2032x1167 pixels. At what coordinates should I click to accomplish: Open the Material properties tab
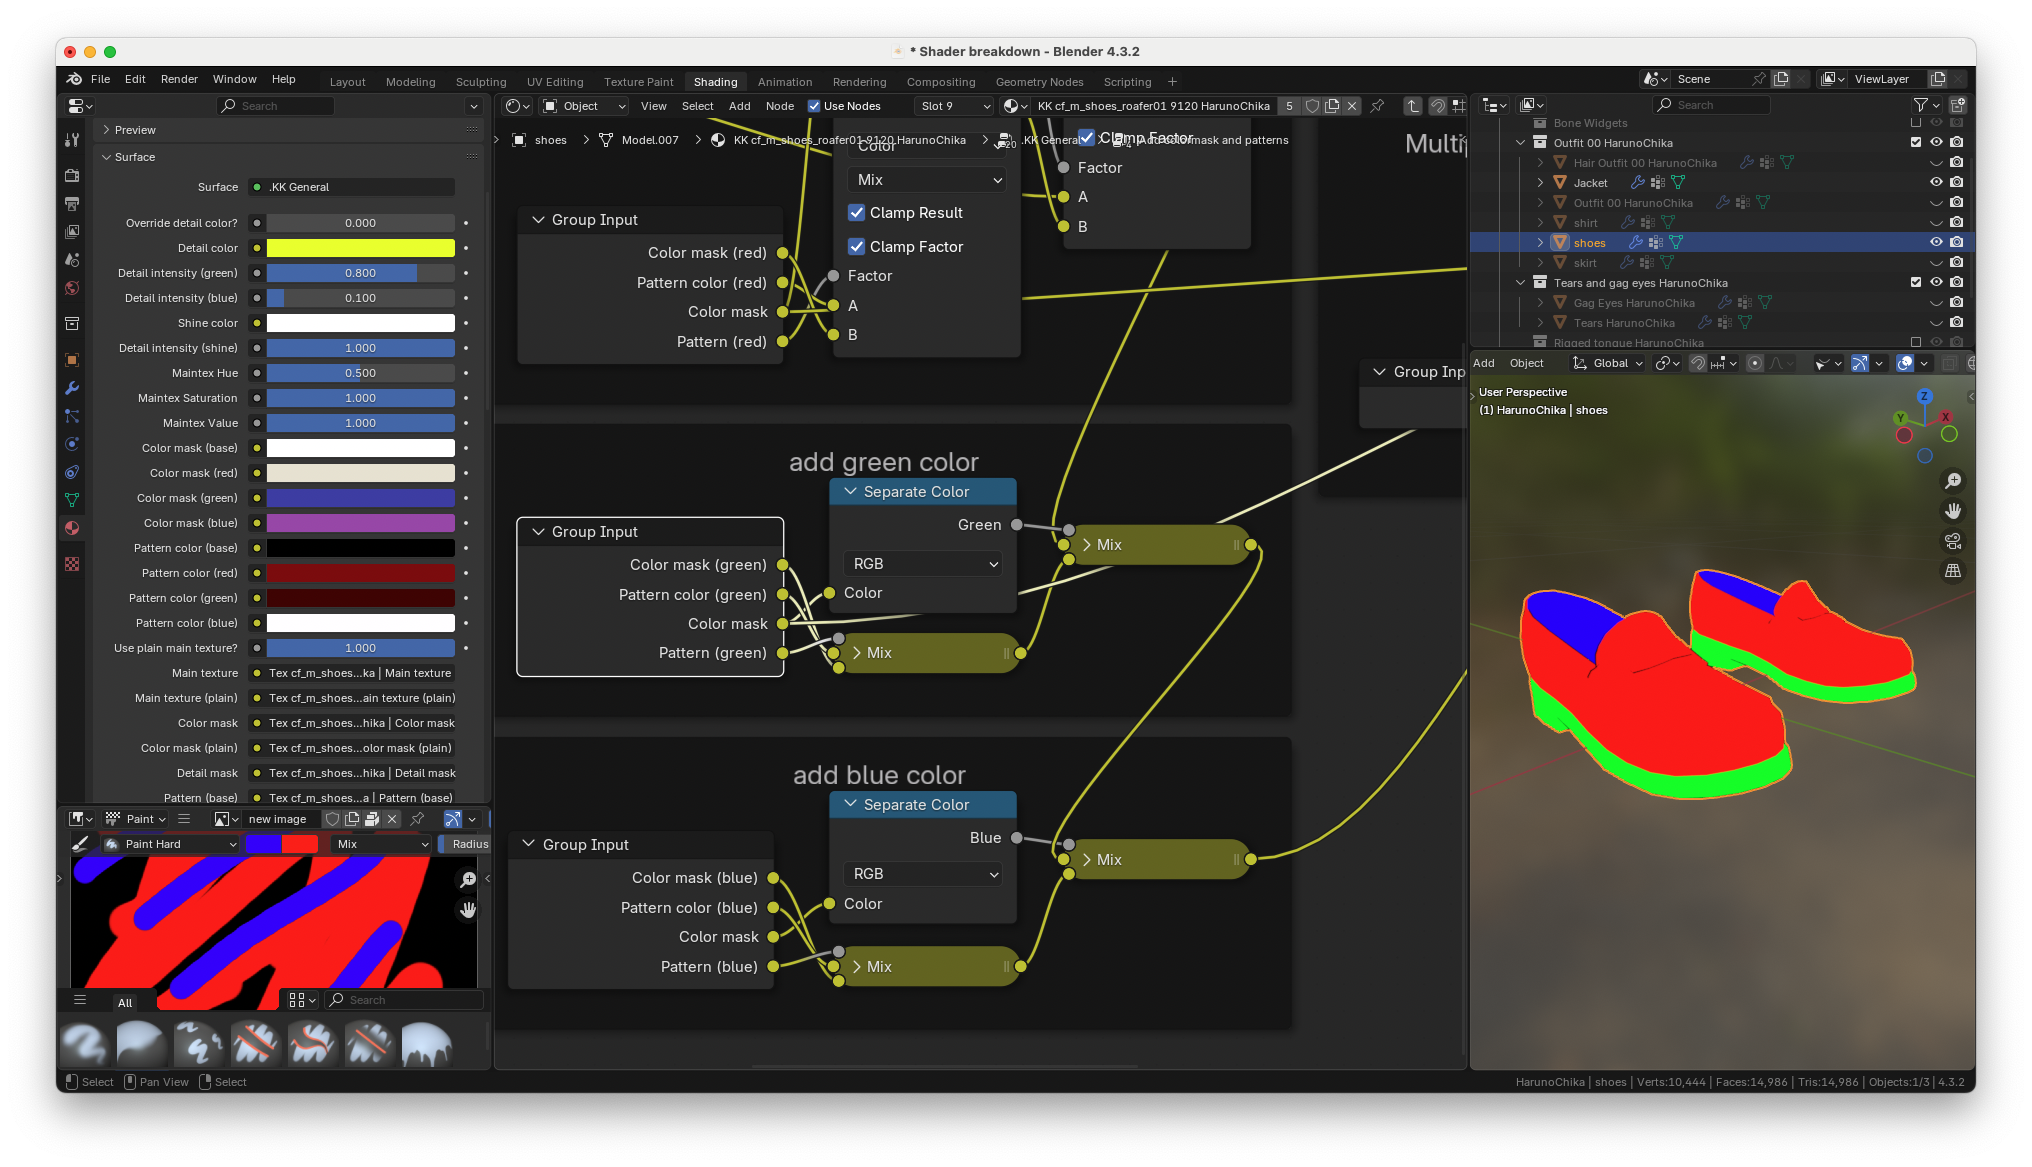(72, 528)
